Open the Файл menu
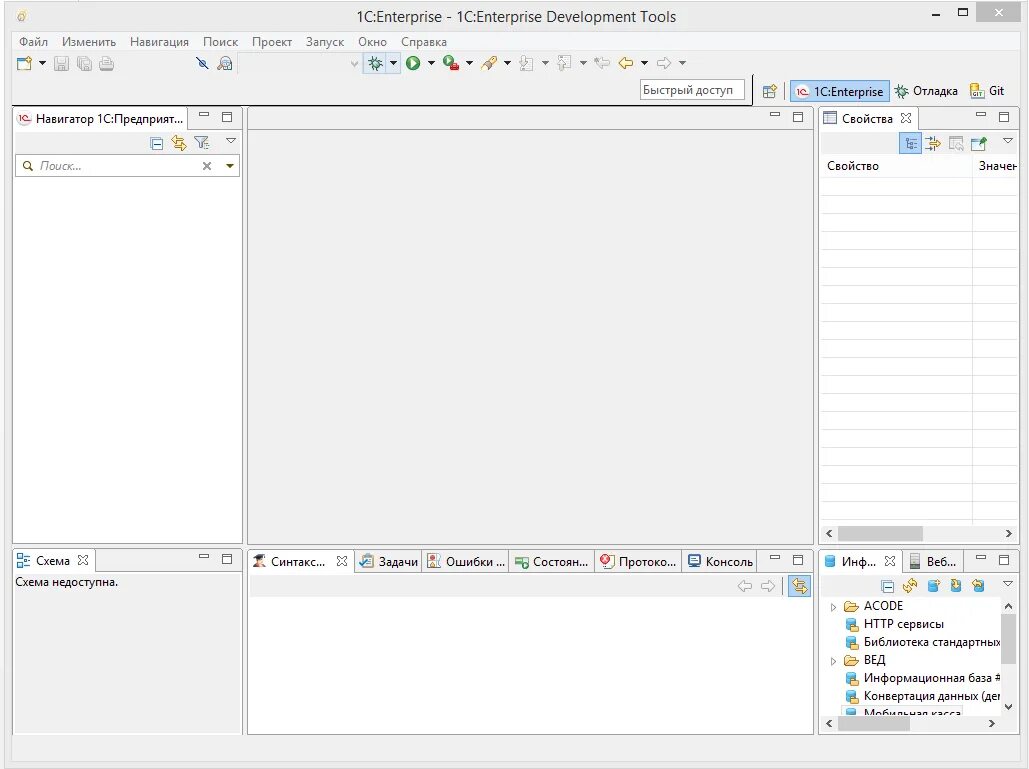 [x=33, y=42]
